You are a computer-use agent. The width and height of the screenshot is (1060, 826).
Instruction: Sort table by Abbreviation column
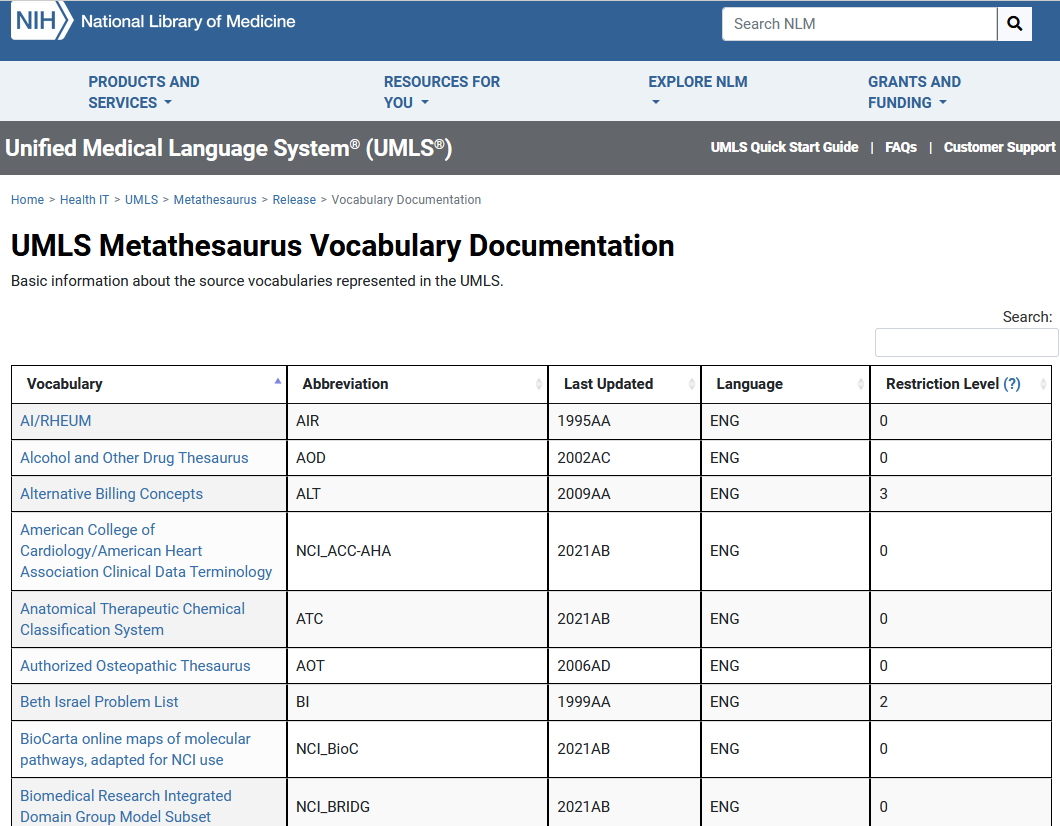(417, 384)
